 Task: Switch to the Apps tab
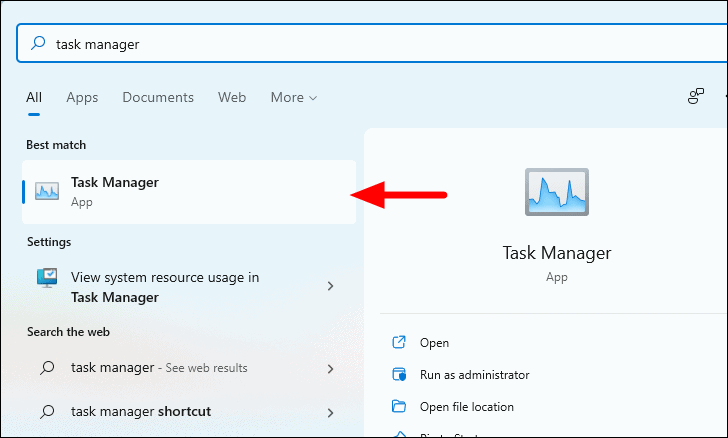82,98
